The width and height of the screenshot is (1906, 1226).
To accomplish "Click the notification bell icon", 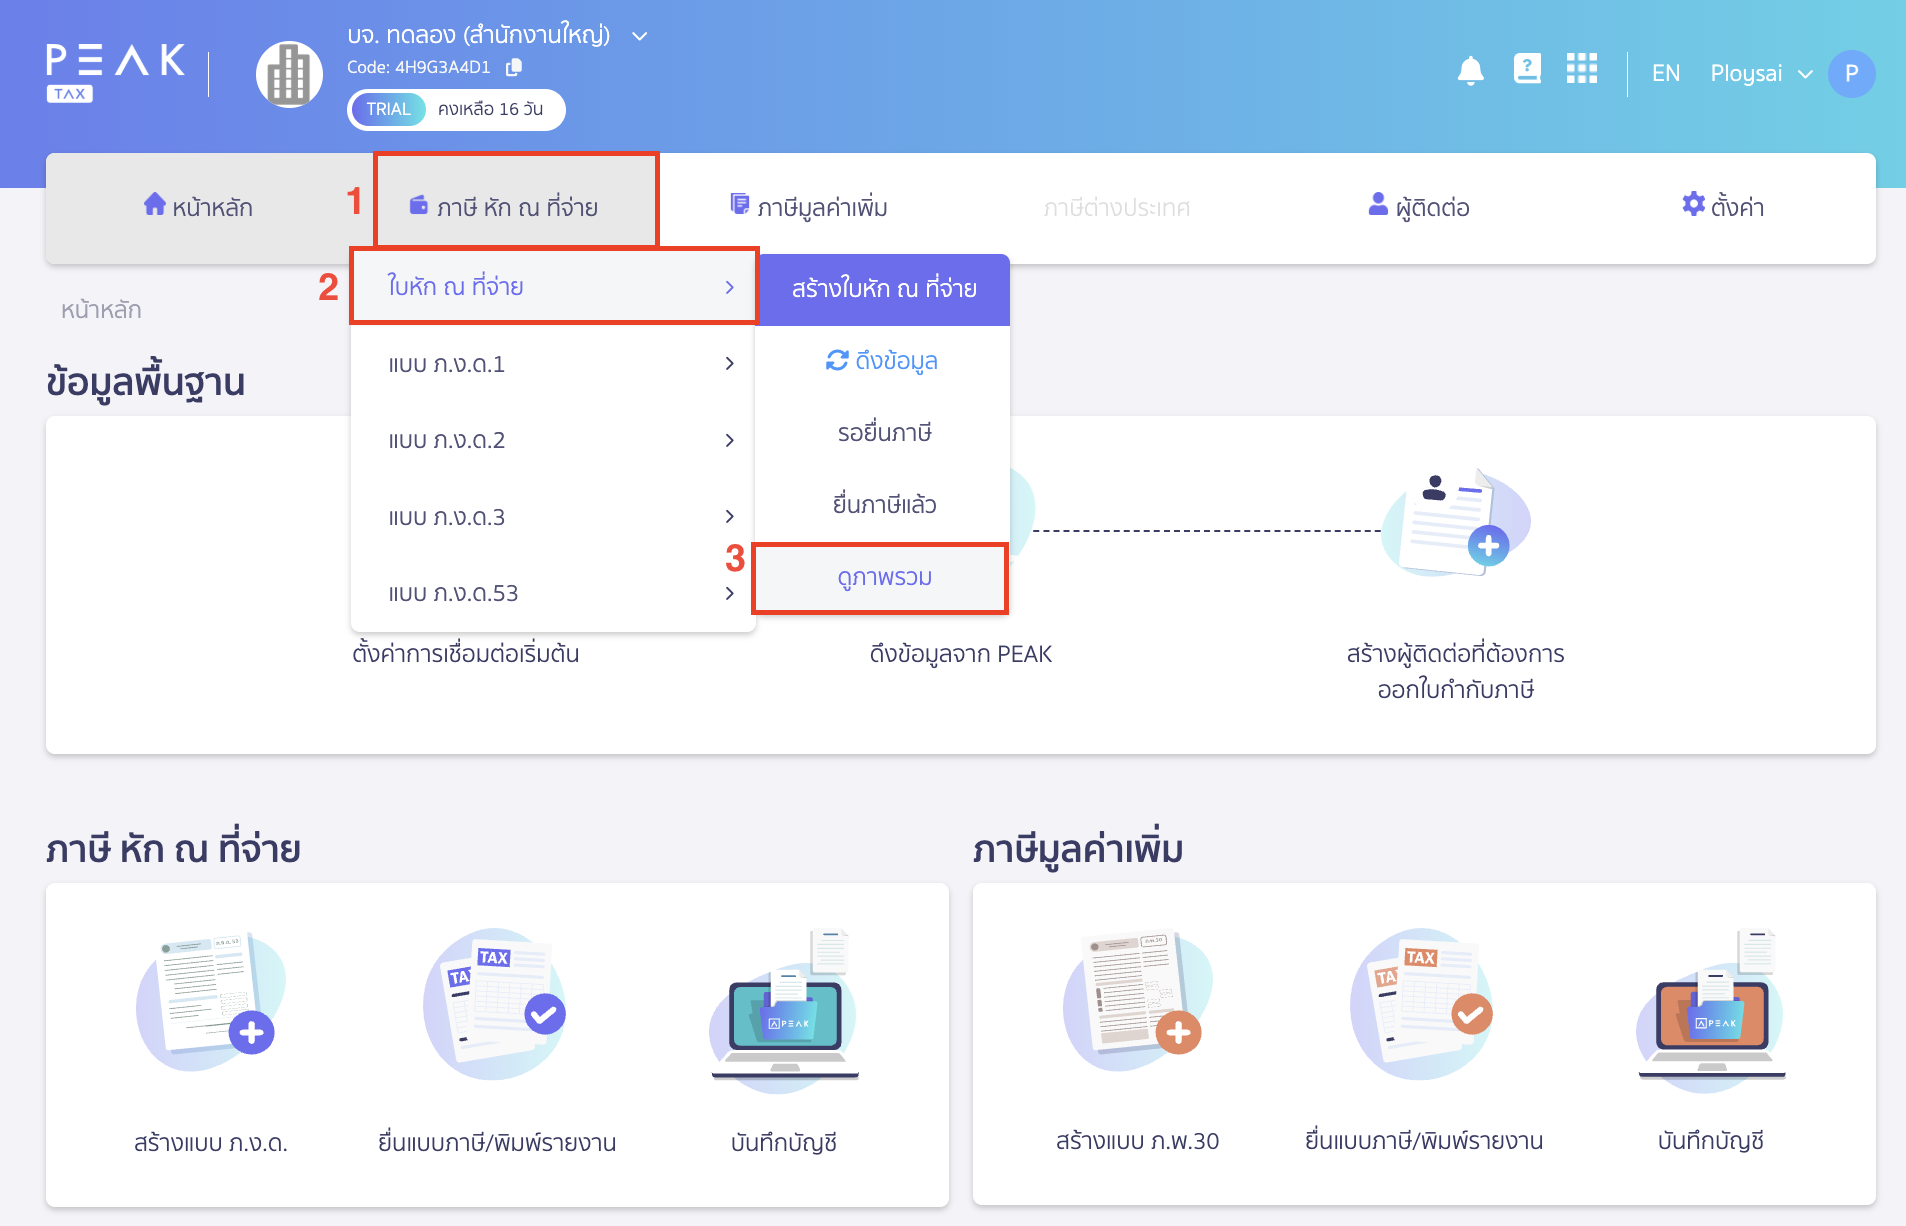I will (1470, 71).
